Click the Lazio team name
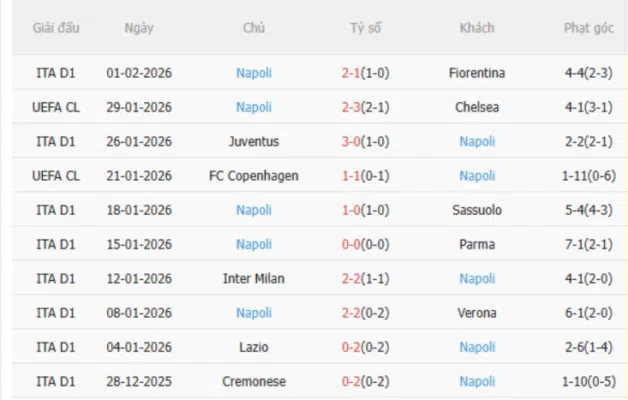This screenshot has height=400, width=628. [x=254, y=347]
